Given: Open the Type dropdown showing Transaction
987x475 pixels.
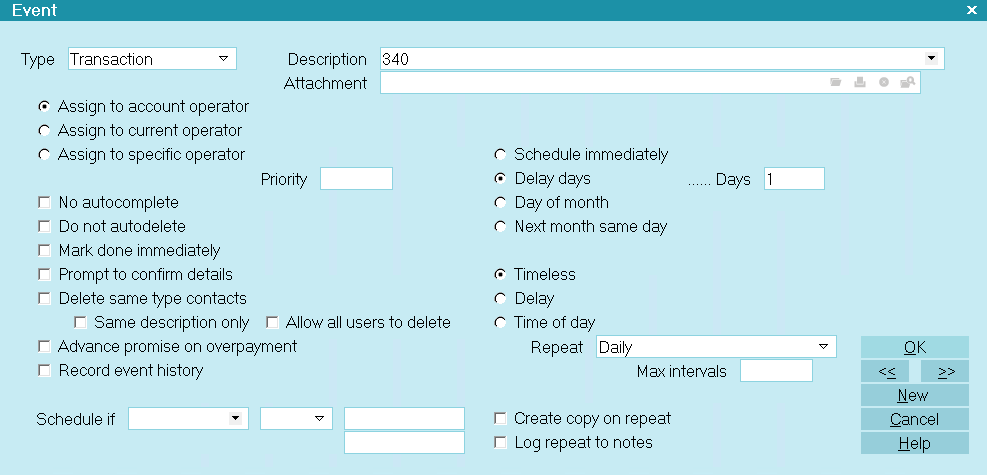Looking at the screenshot, I should pos(152,59).
